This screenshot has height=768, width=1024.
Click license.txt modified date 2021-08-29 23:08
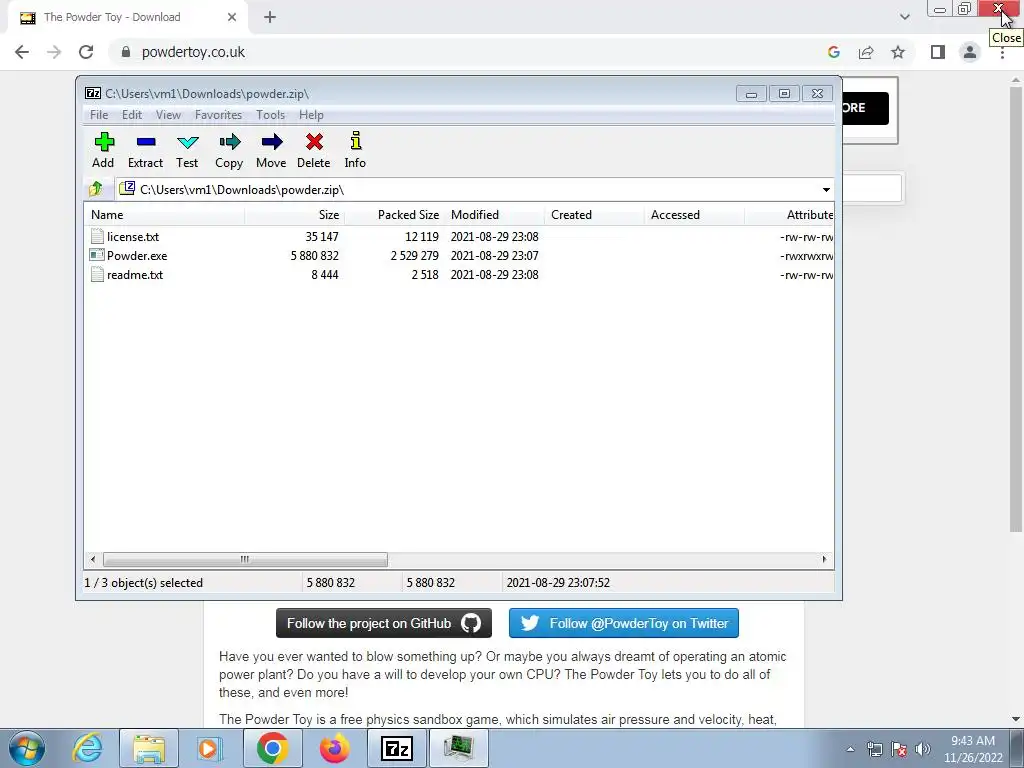click(x=494, y=236)
